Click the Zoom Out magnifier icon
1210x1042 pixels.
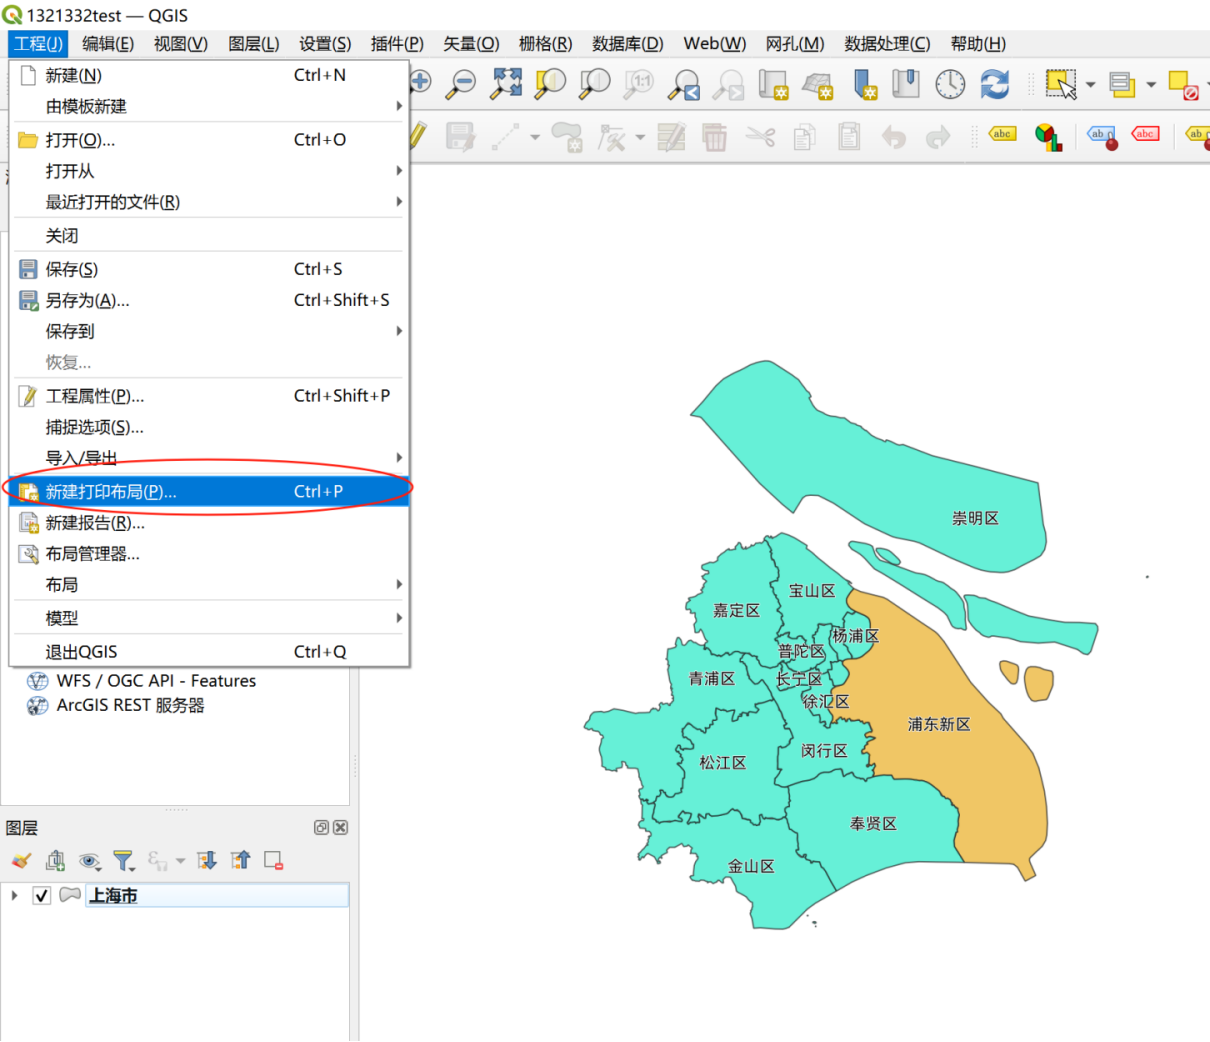coord(461,84)
